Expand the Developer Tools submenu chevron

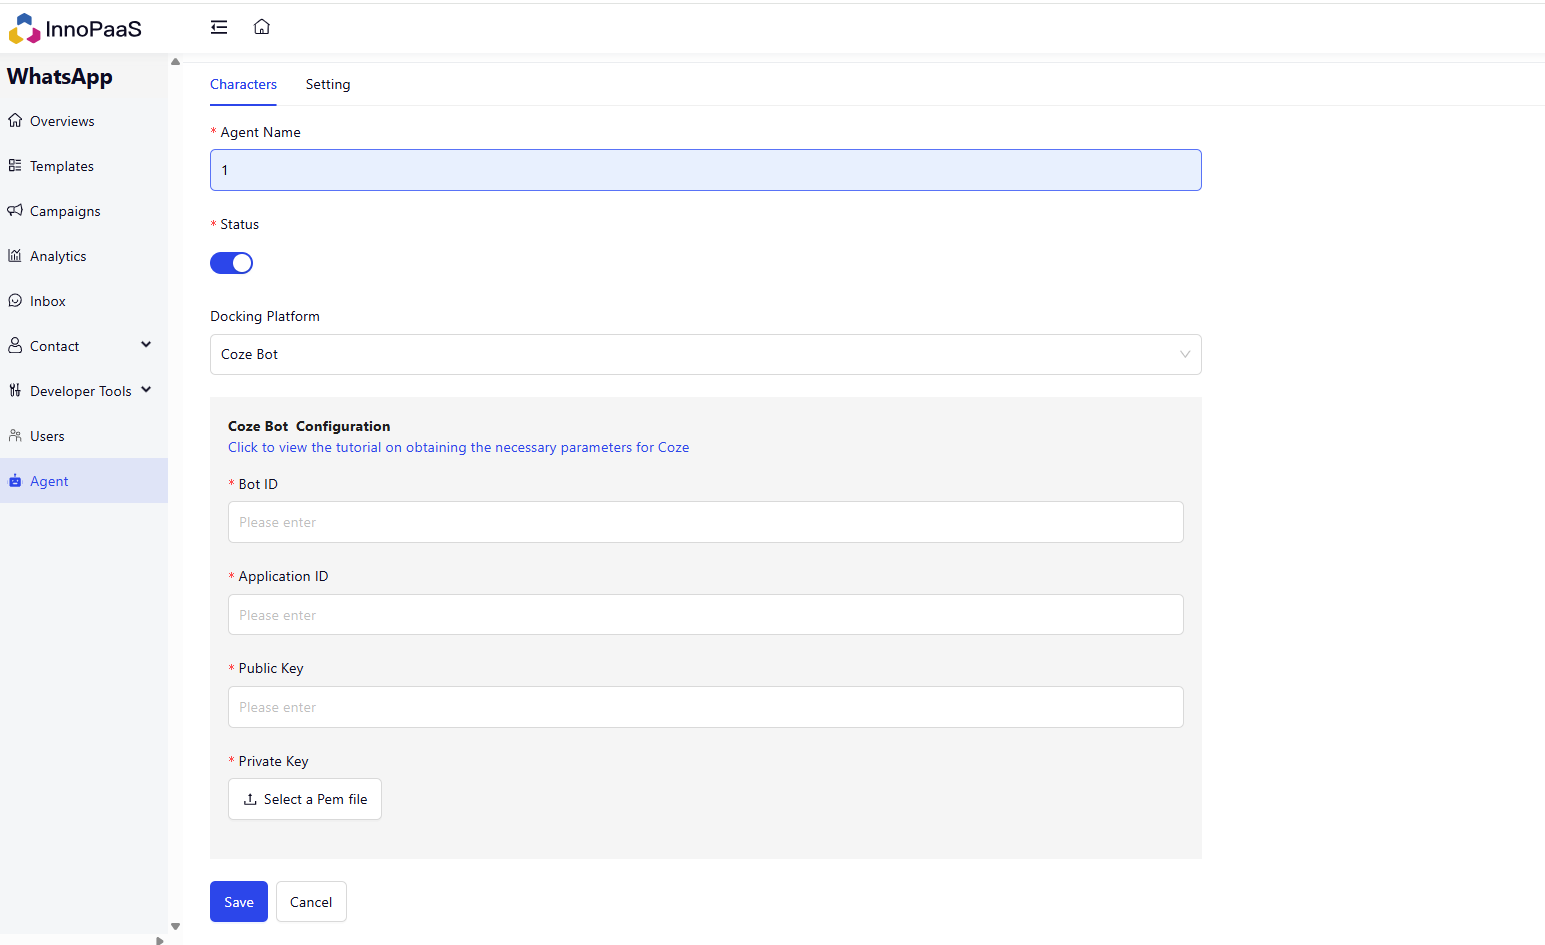point(146,390)
